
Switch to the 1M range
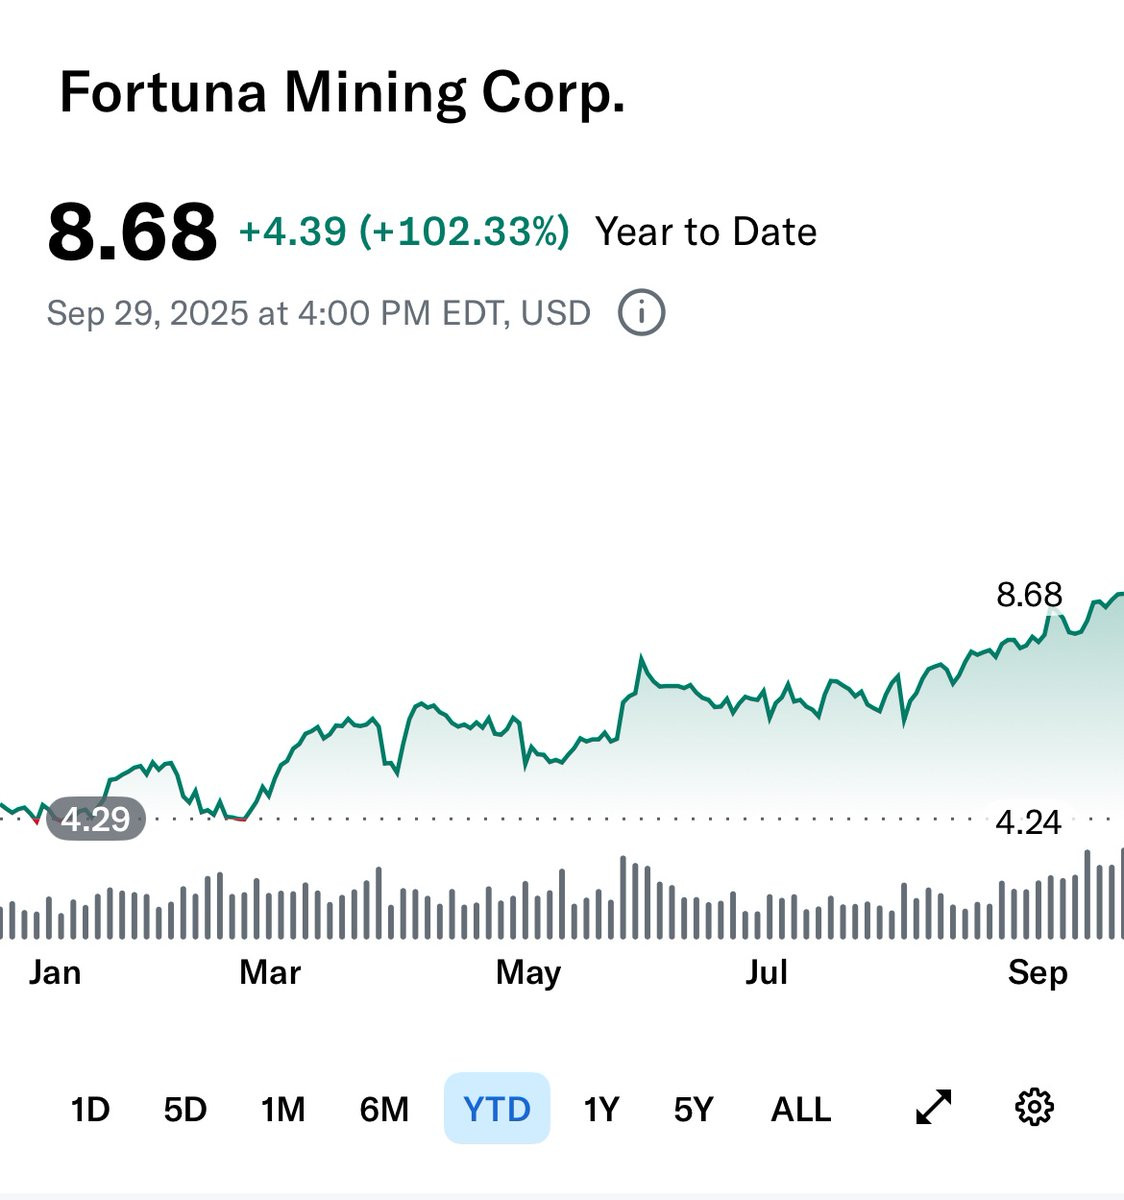(283, 1109)
